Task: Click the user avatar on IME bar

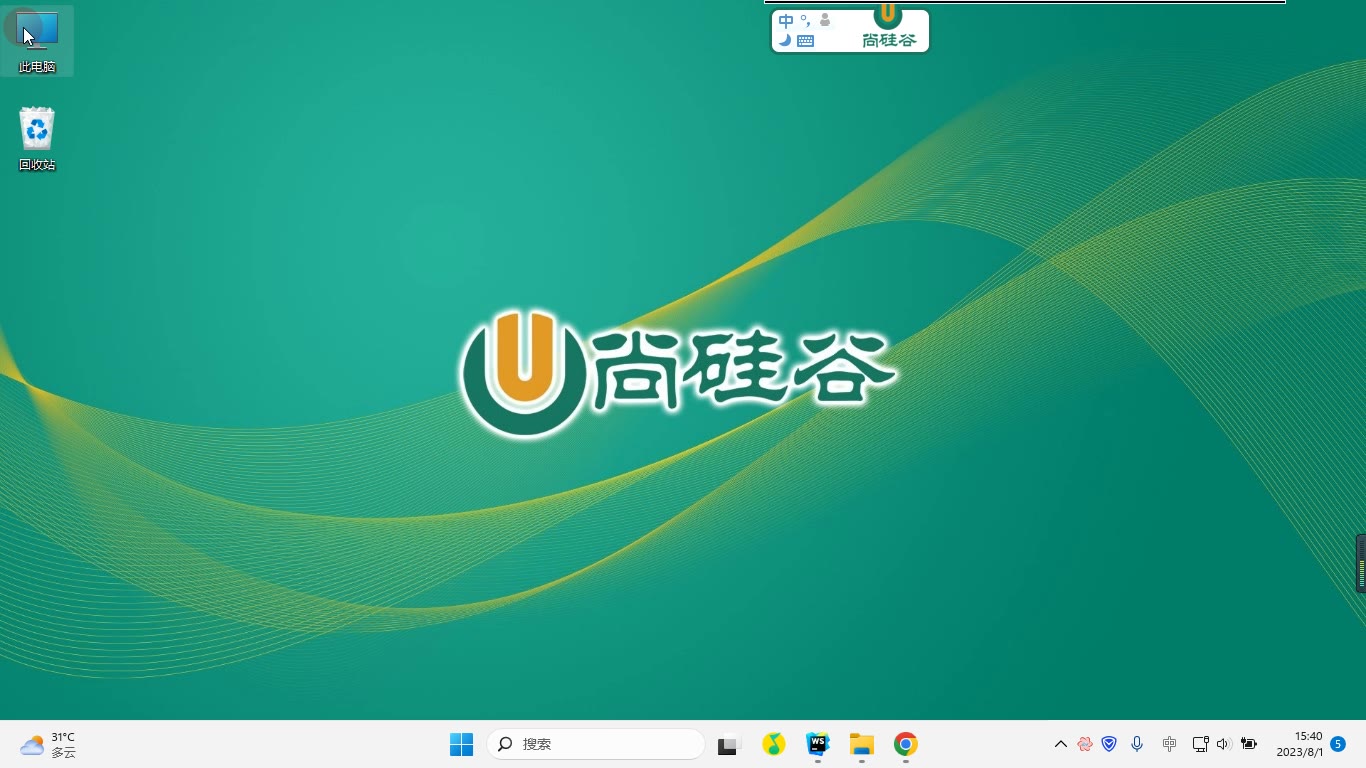Action: point(825,20)
